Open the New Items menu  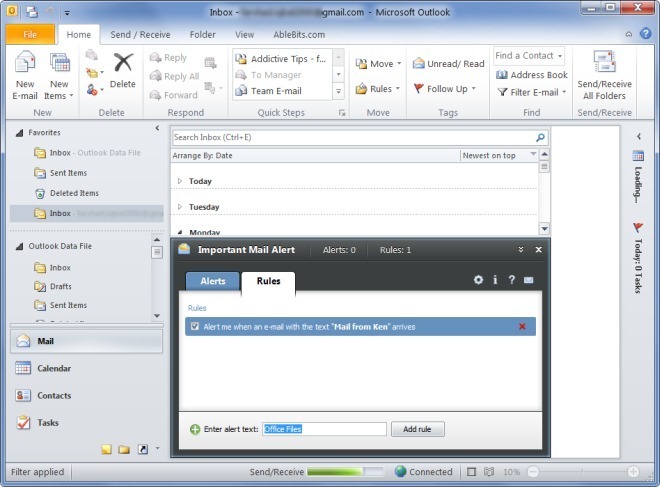59,76
